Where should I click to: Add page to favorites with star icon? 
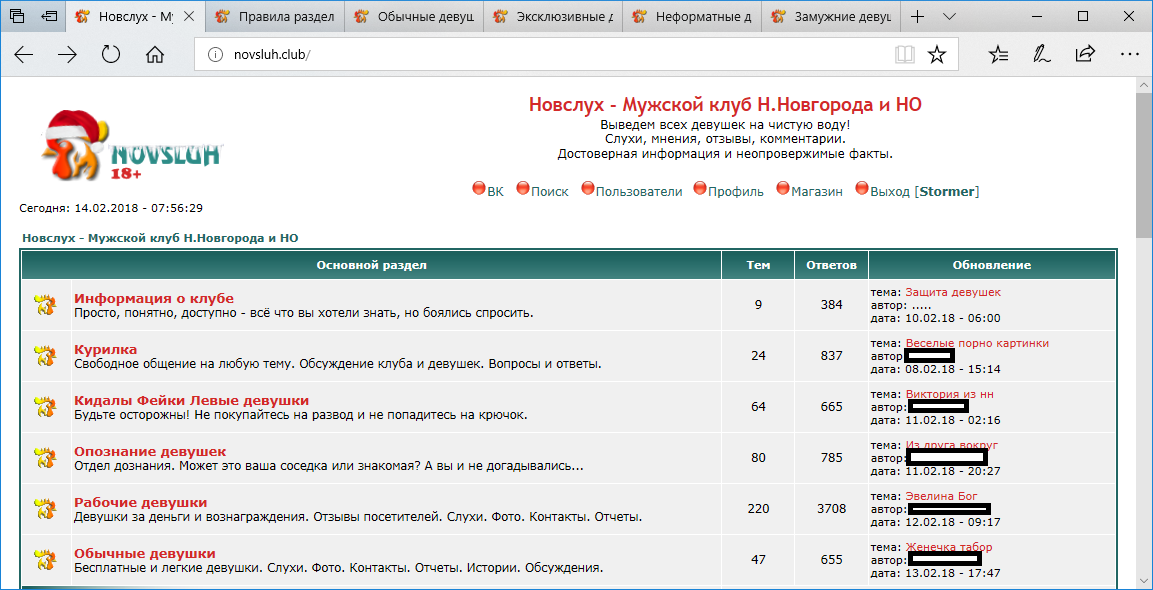tap(936, 55)
